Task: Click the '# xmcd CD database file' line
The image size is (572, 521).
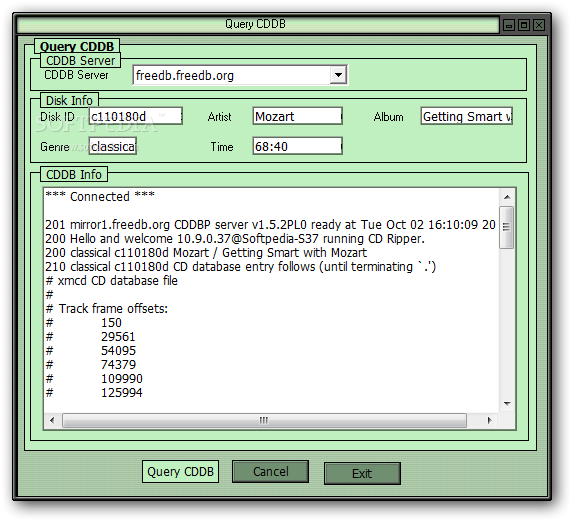Action: pos(112,281)
